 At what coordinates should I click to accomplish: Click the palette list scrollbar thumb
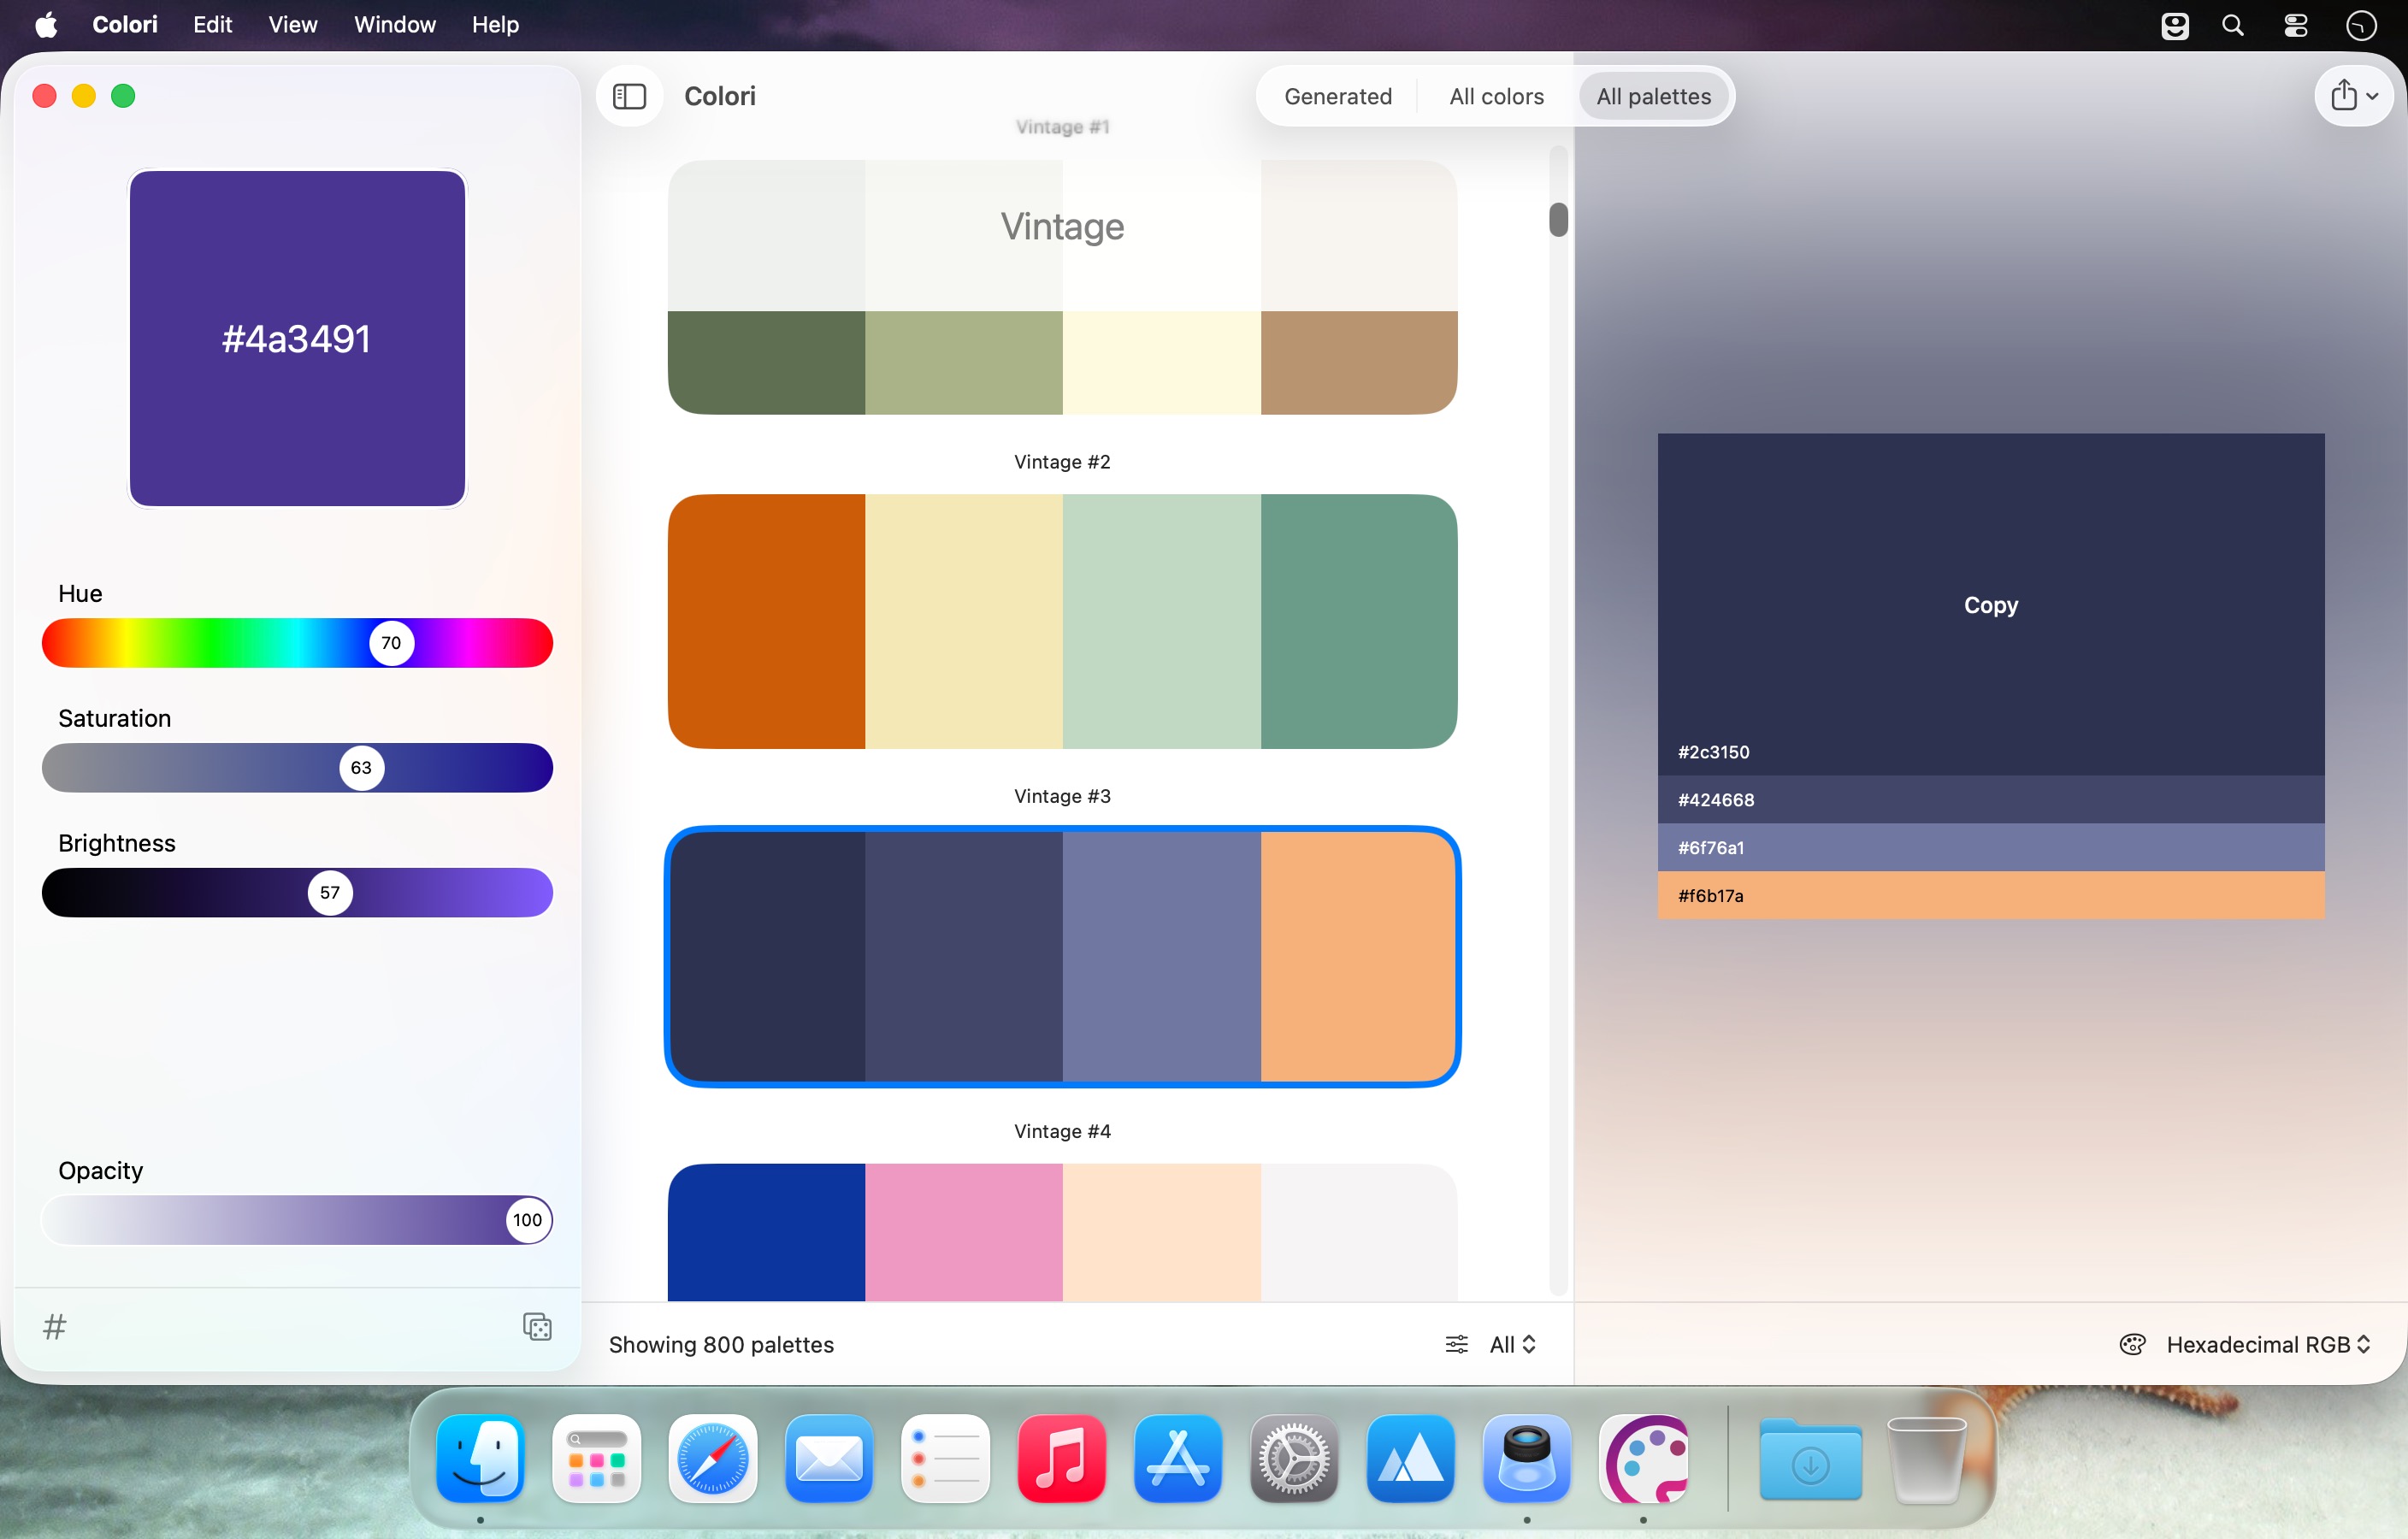(1558, 220)
